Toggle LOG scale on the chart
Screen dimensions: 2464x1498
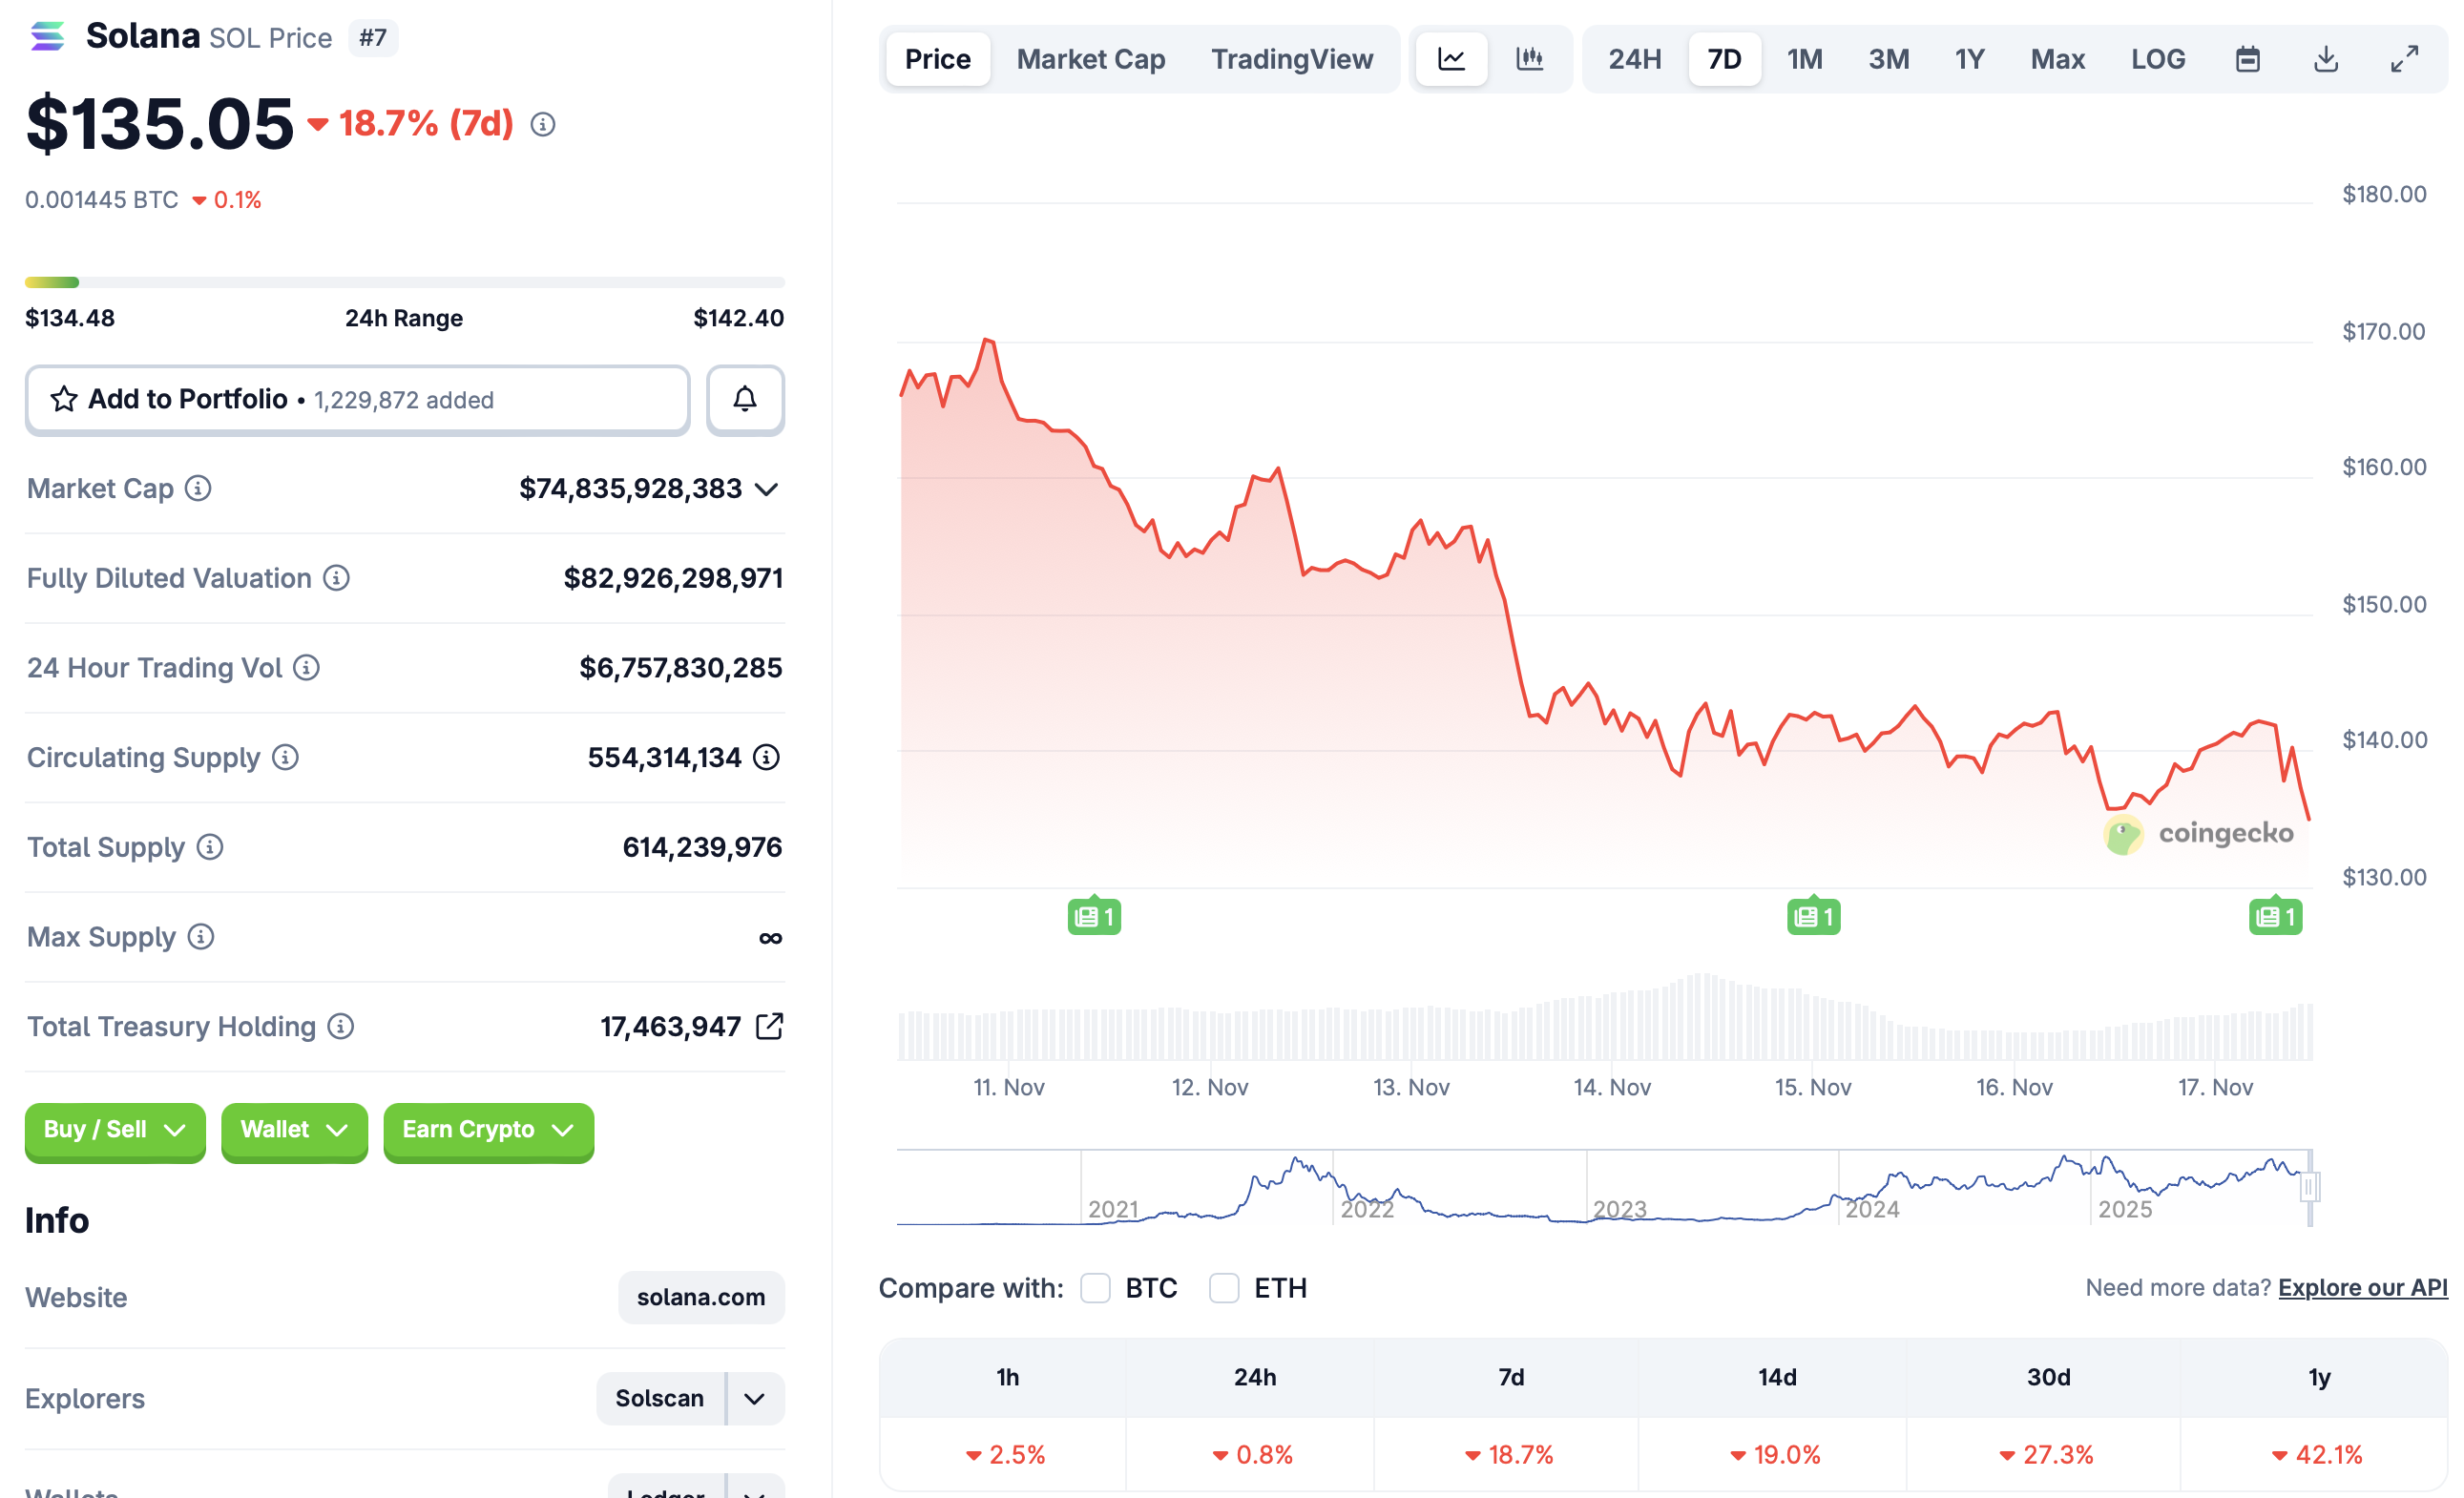tap(2157, 59)
